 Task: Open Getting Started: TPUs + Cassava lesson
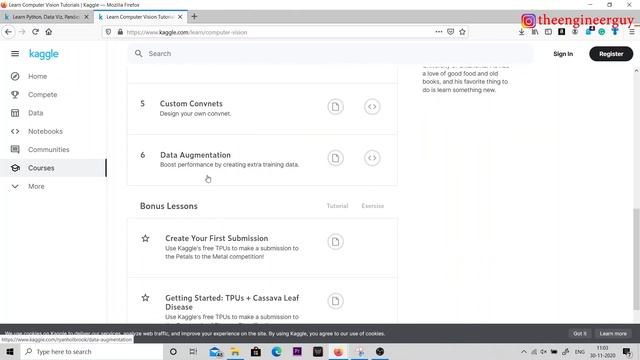232,302
